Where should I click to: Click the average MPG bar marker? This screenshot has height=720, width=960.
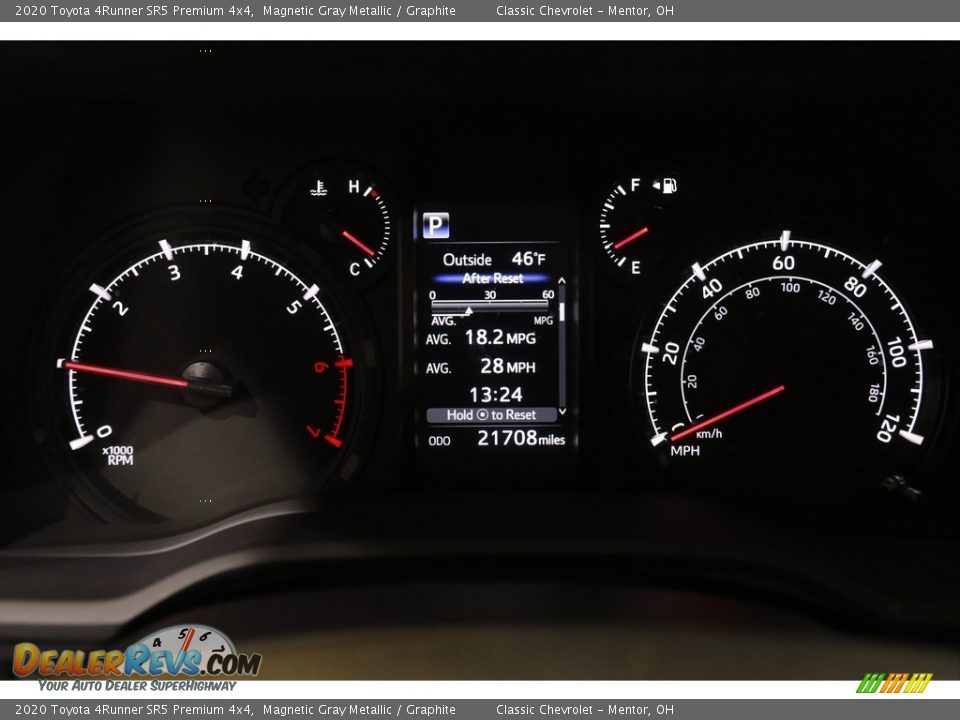tap(468, 311)
